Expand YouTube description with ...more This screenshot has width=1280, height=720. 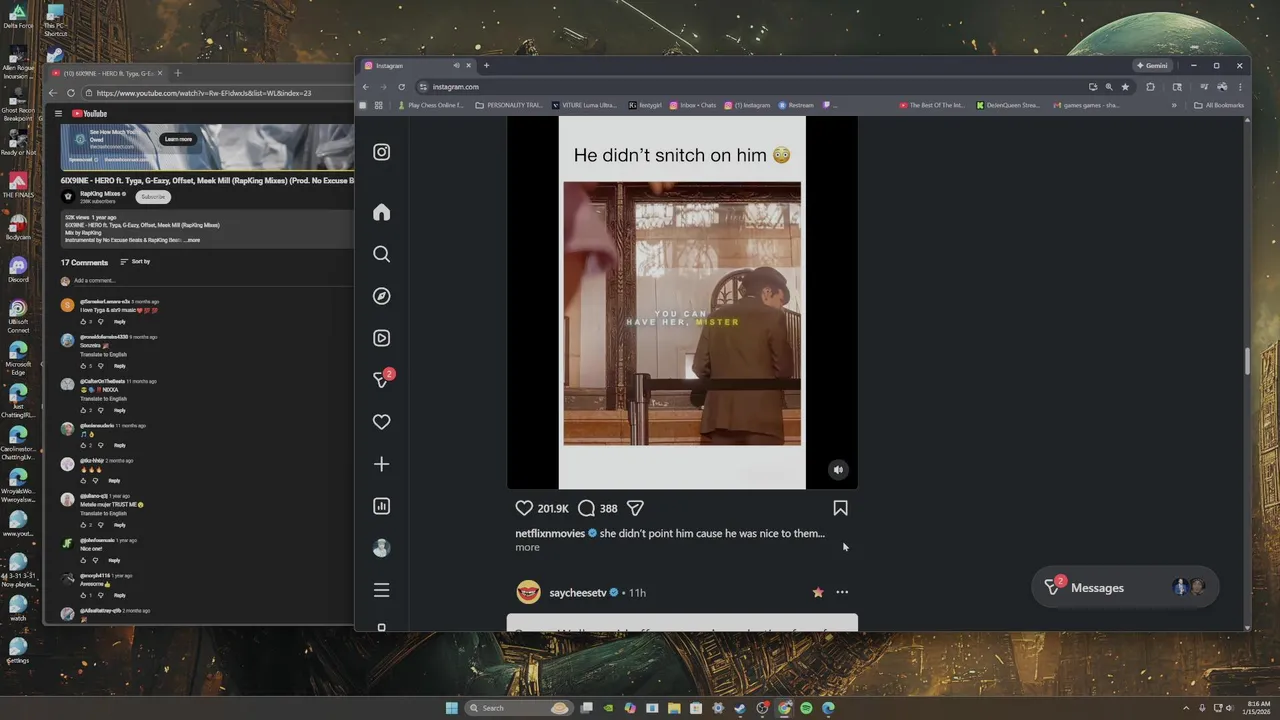(x=193, y=240)
